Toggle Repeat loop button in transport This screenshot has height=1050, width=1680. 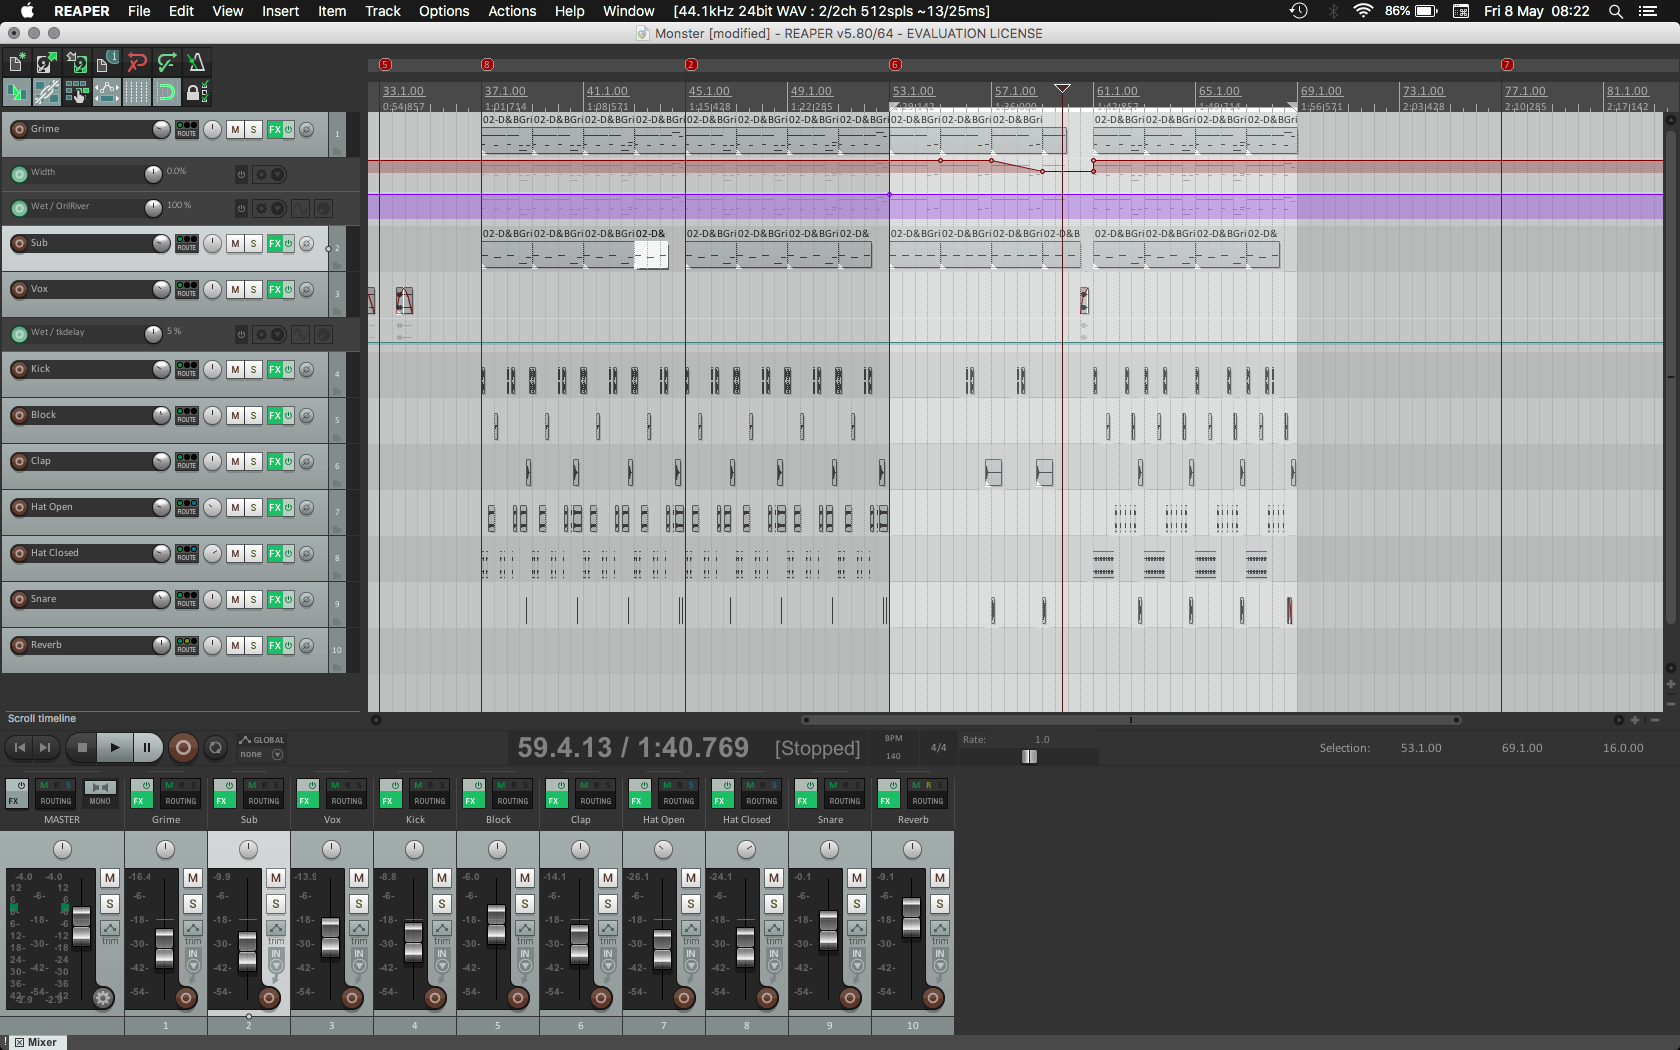tap(215, 747)
